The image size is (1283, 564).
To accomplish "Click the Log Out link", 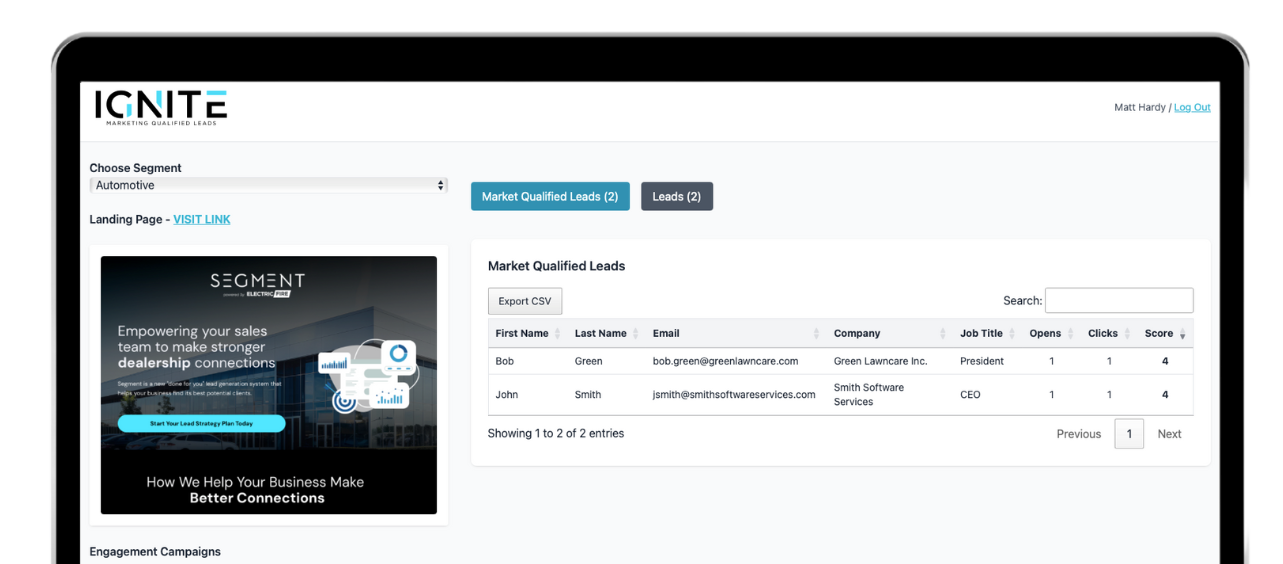I will (1192, 108).
